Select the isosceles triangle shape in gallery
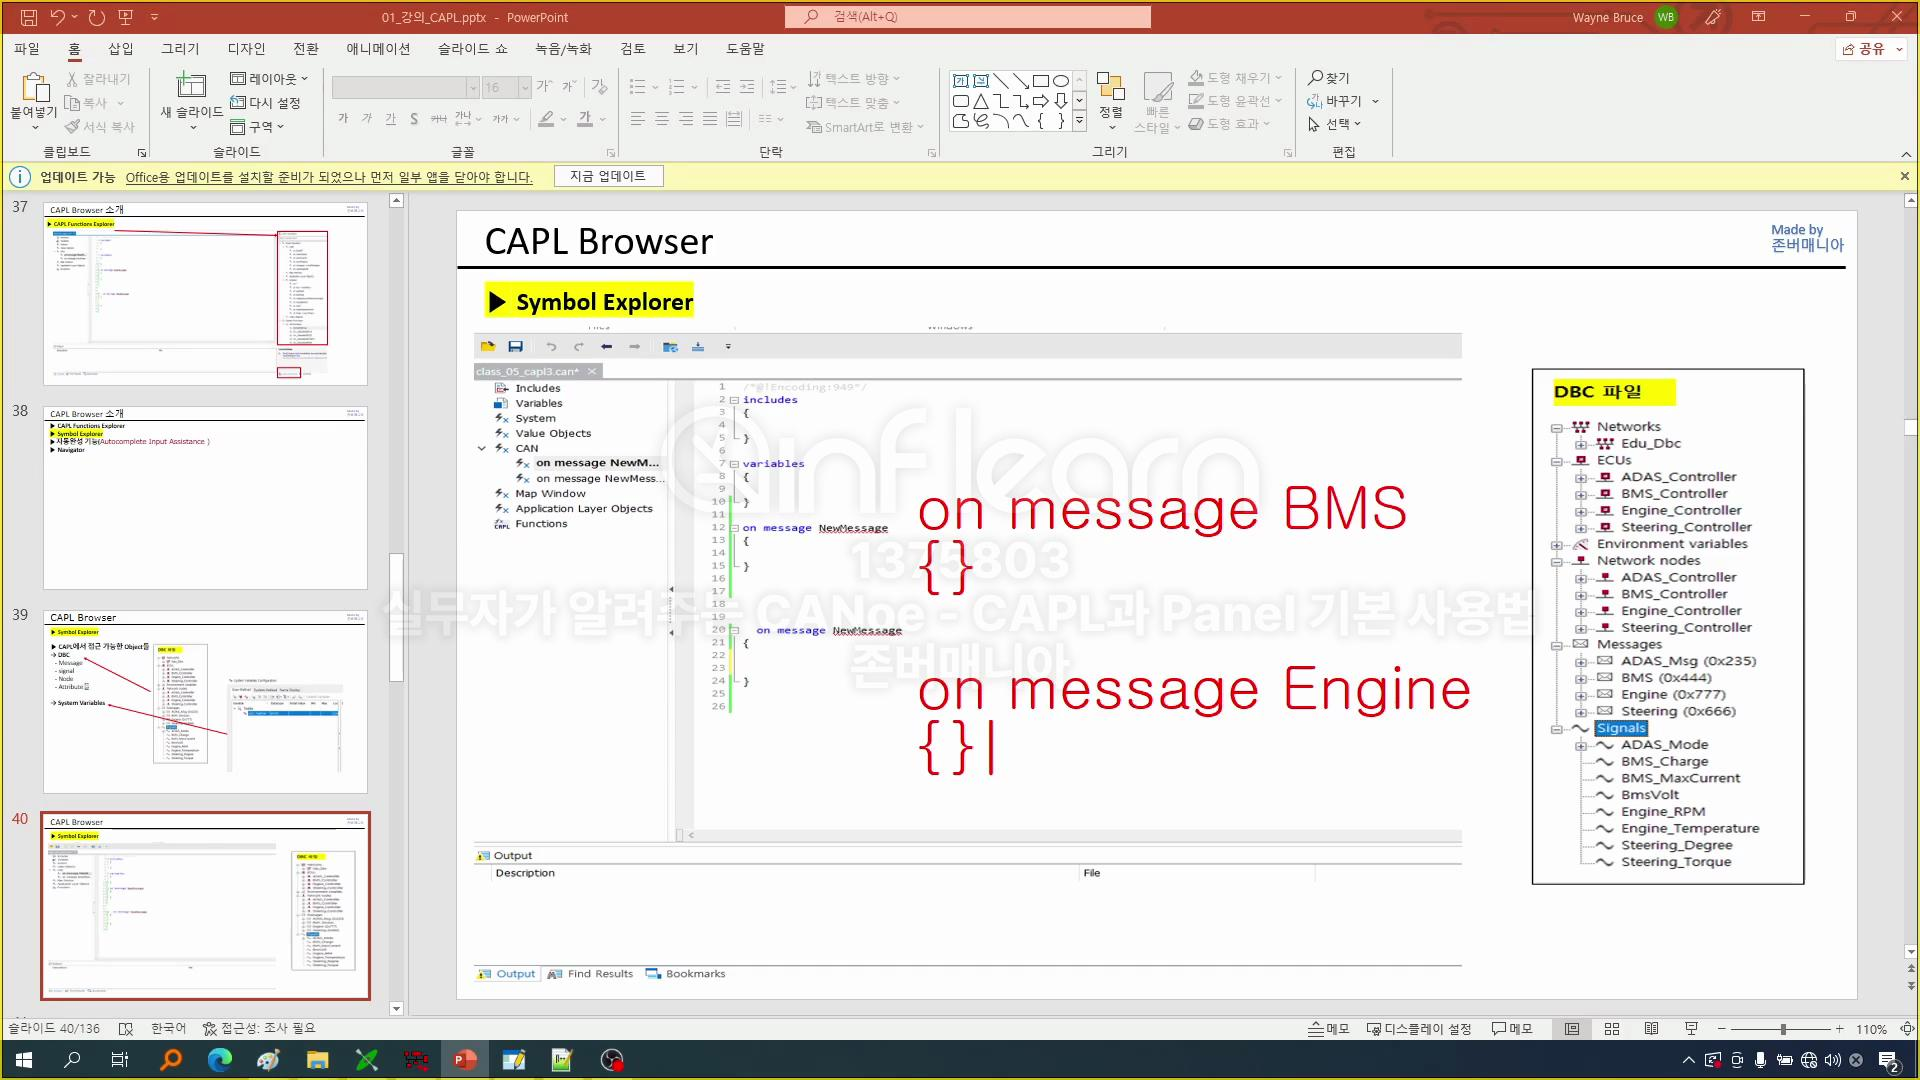1920x1080 pixels. (x=981, y=101)
